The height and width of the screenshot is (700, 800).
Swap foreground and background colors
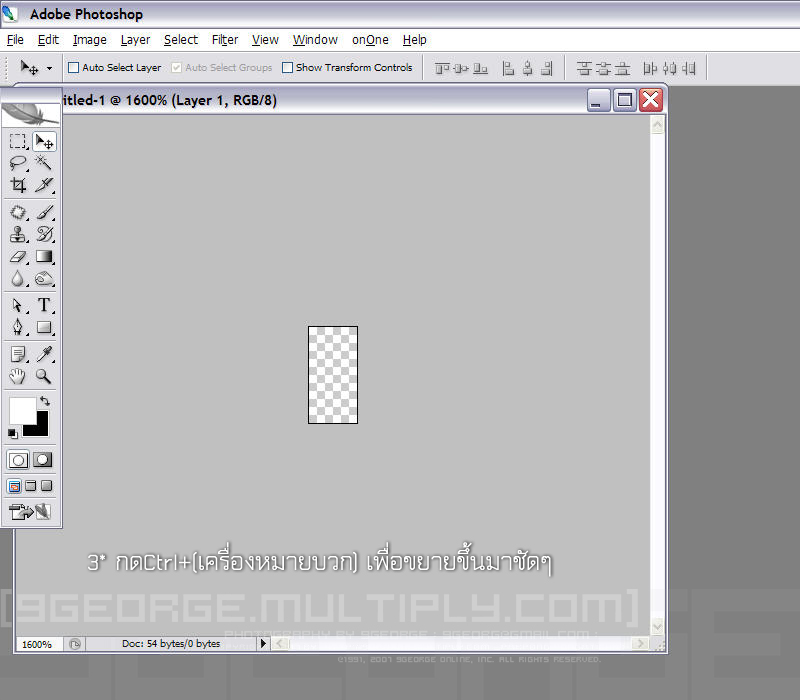pyautogui.click(x=45, y=401)
